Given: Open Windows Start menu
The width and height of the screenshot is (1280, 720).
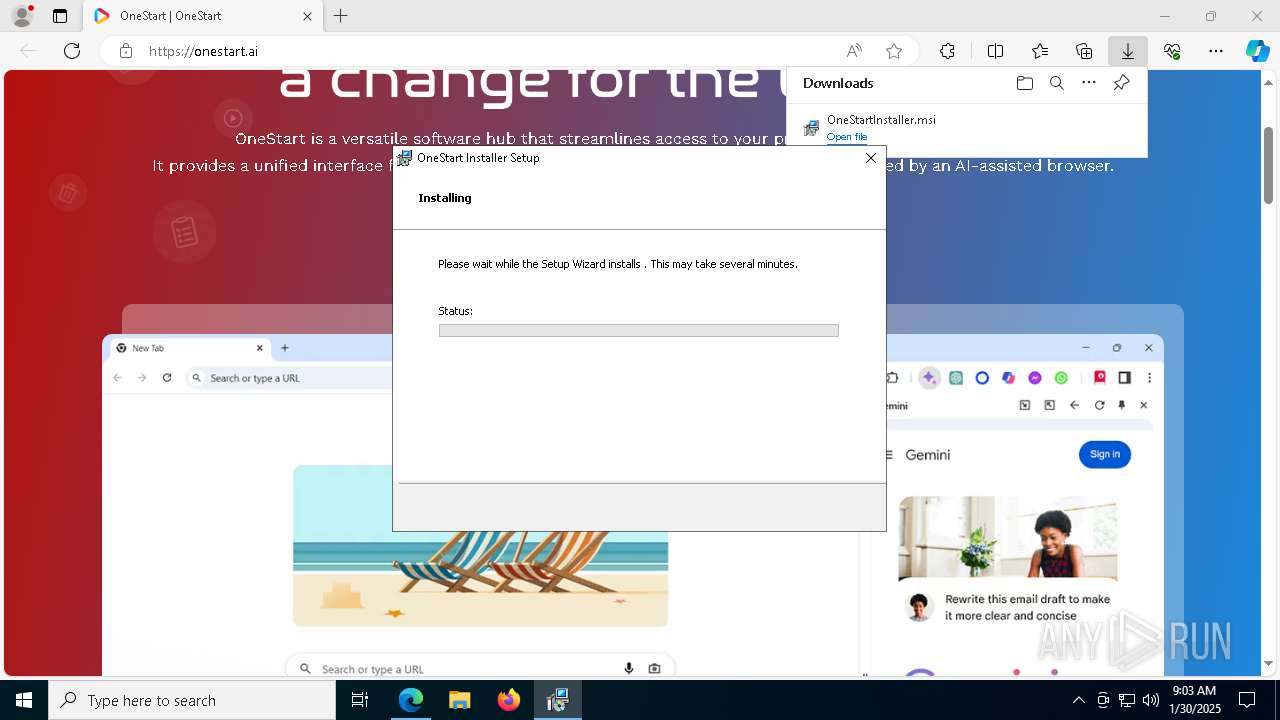Looking at the screenshot, I should 24,700.
